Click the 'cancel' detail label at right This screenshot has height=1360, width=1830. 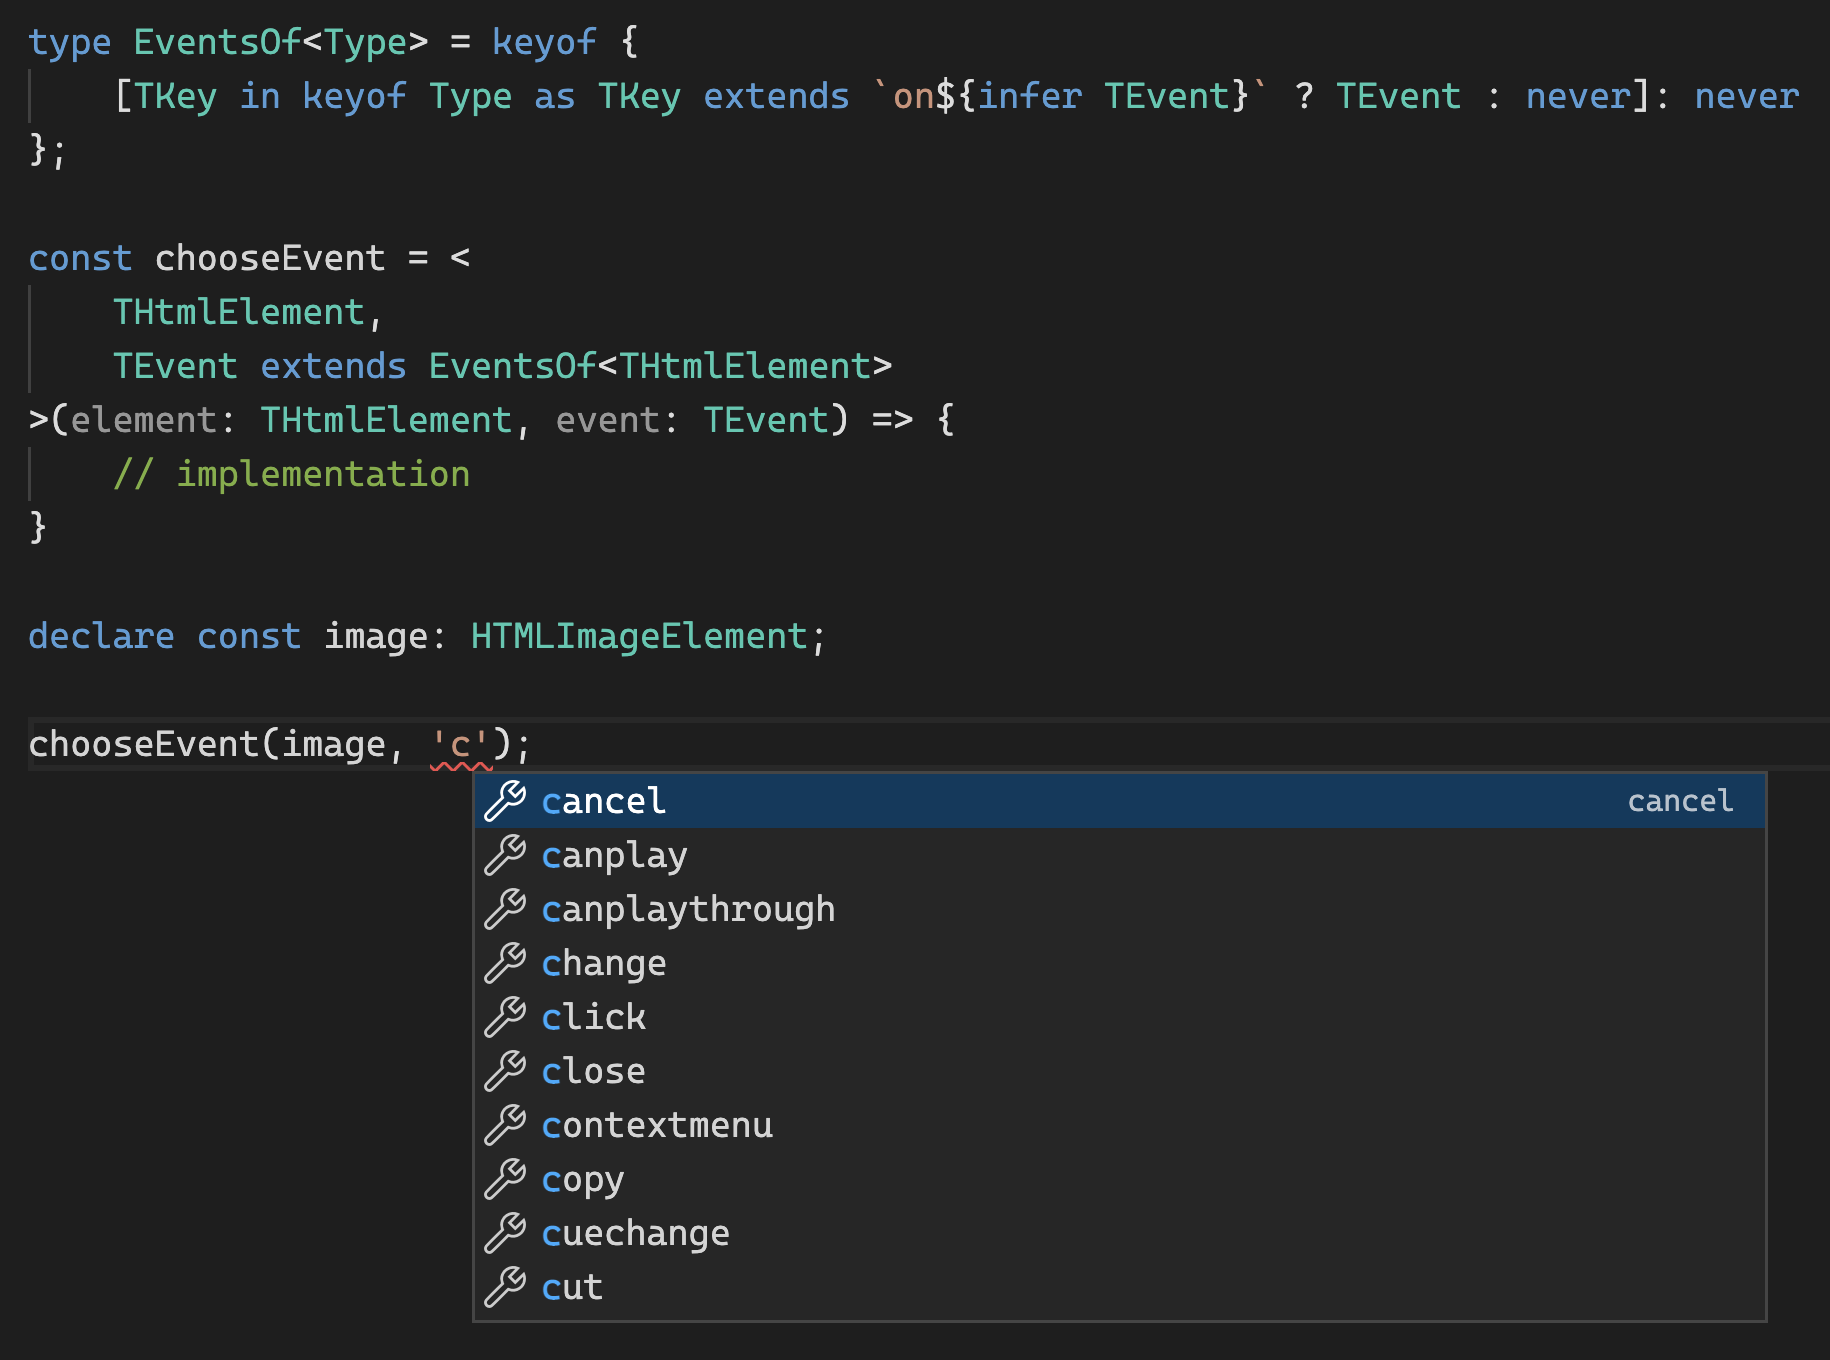[x=1680, y=801]
